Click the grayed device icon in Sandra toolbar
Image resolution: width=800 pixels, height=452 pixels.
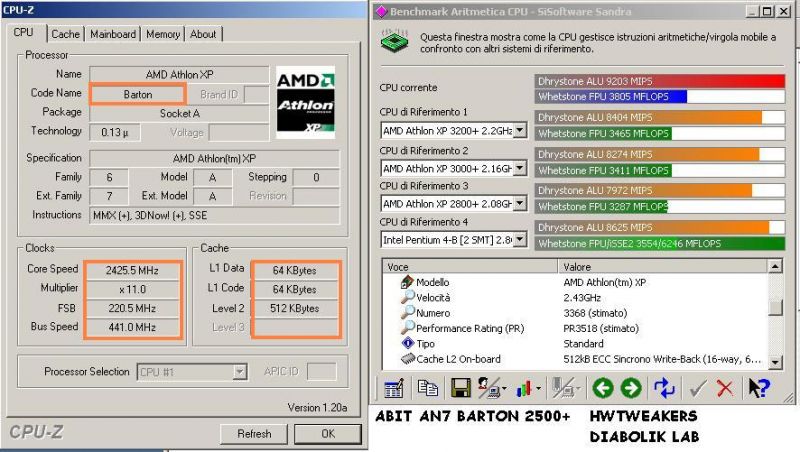[x=564, y=389]
